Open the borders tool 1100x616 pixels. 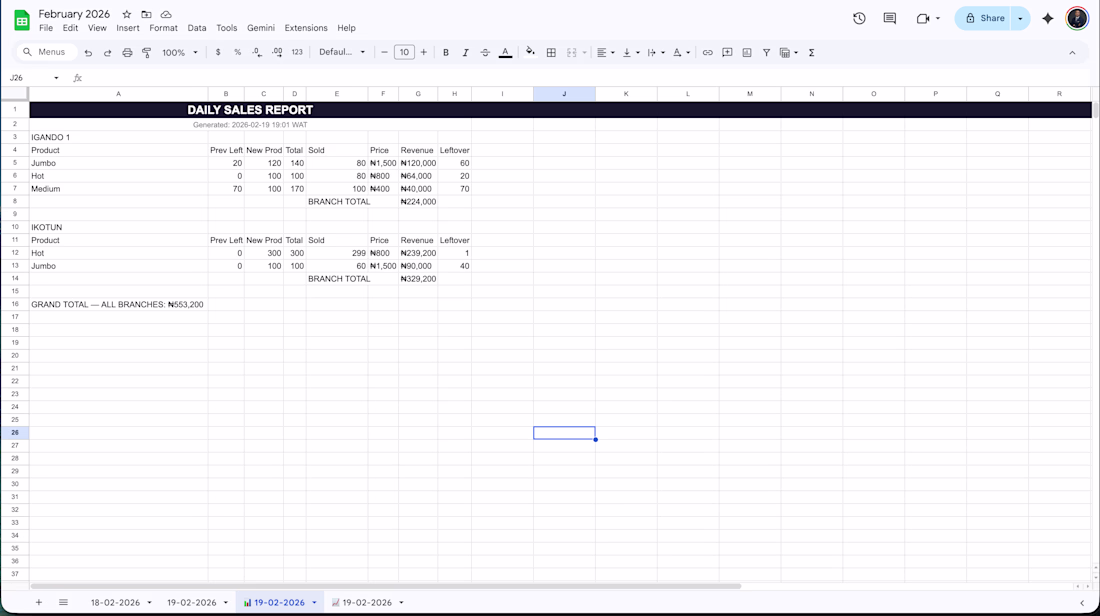tap(551, 53)
